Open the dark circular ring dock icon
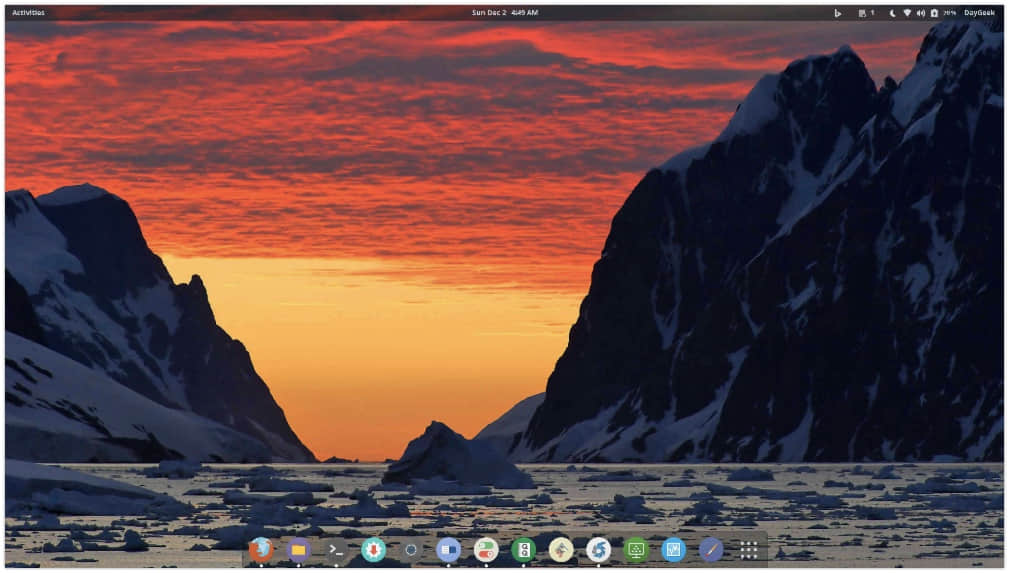Viewport: 1009px width, 573px height. pyautogui.click(x=411, y=549)
